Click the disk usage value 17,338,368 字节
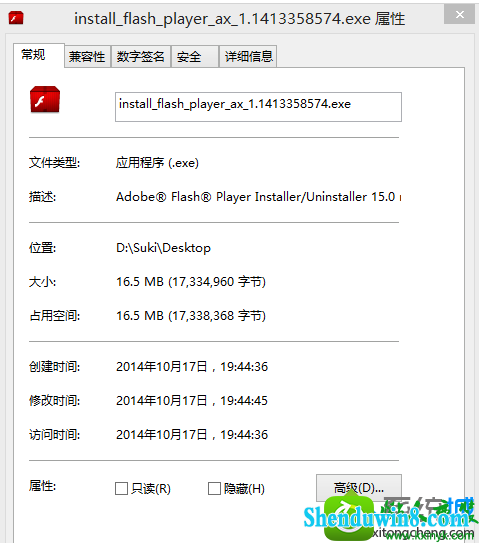Viewport: 479px width, 543px height. pyautogui.click(x=191, y=315)
